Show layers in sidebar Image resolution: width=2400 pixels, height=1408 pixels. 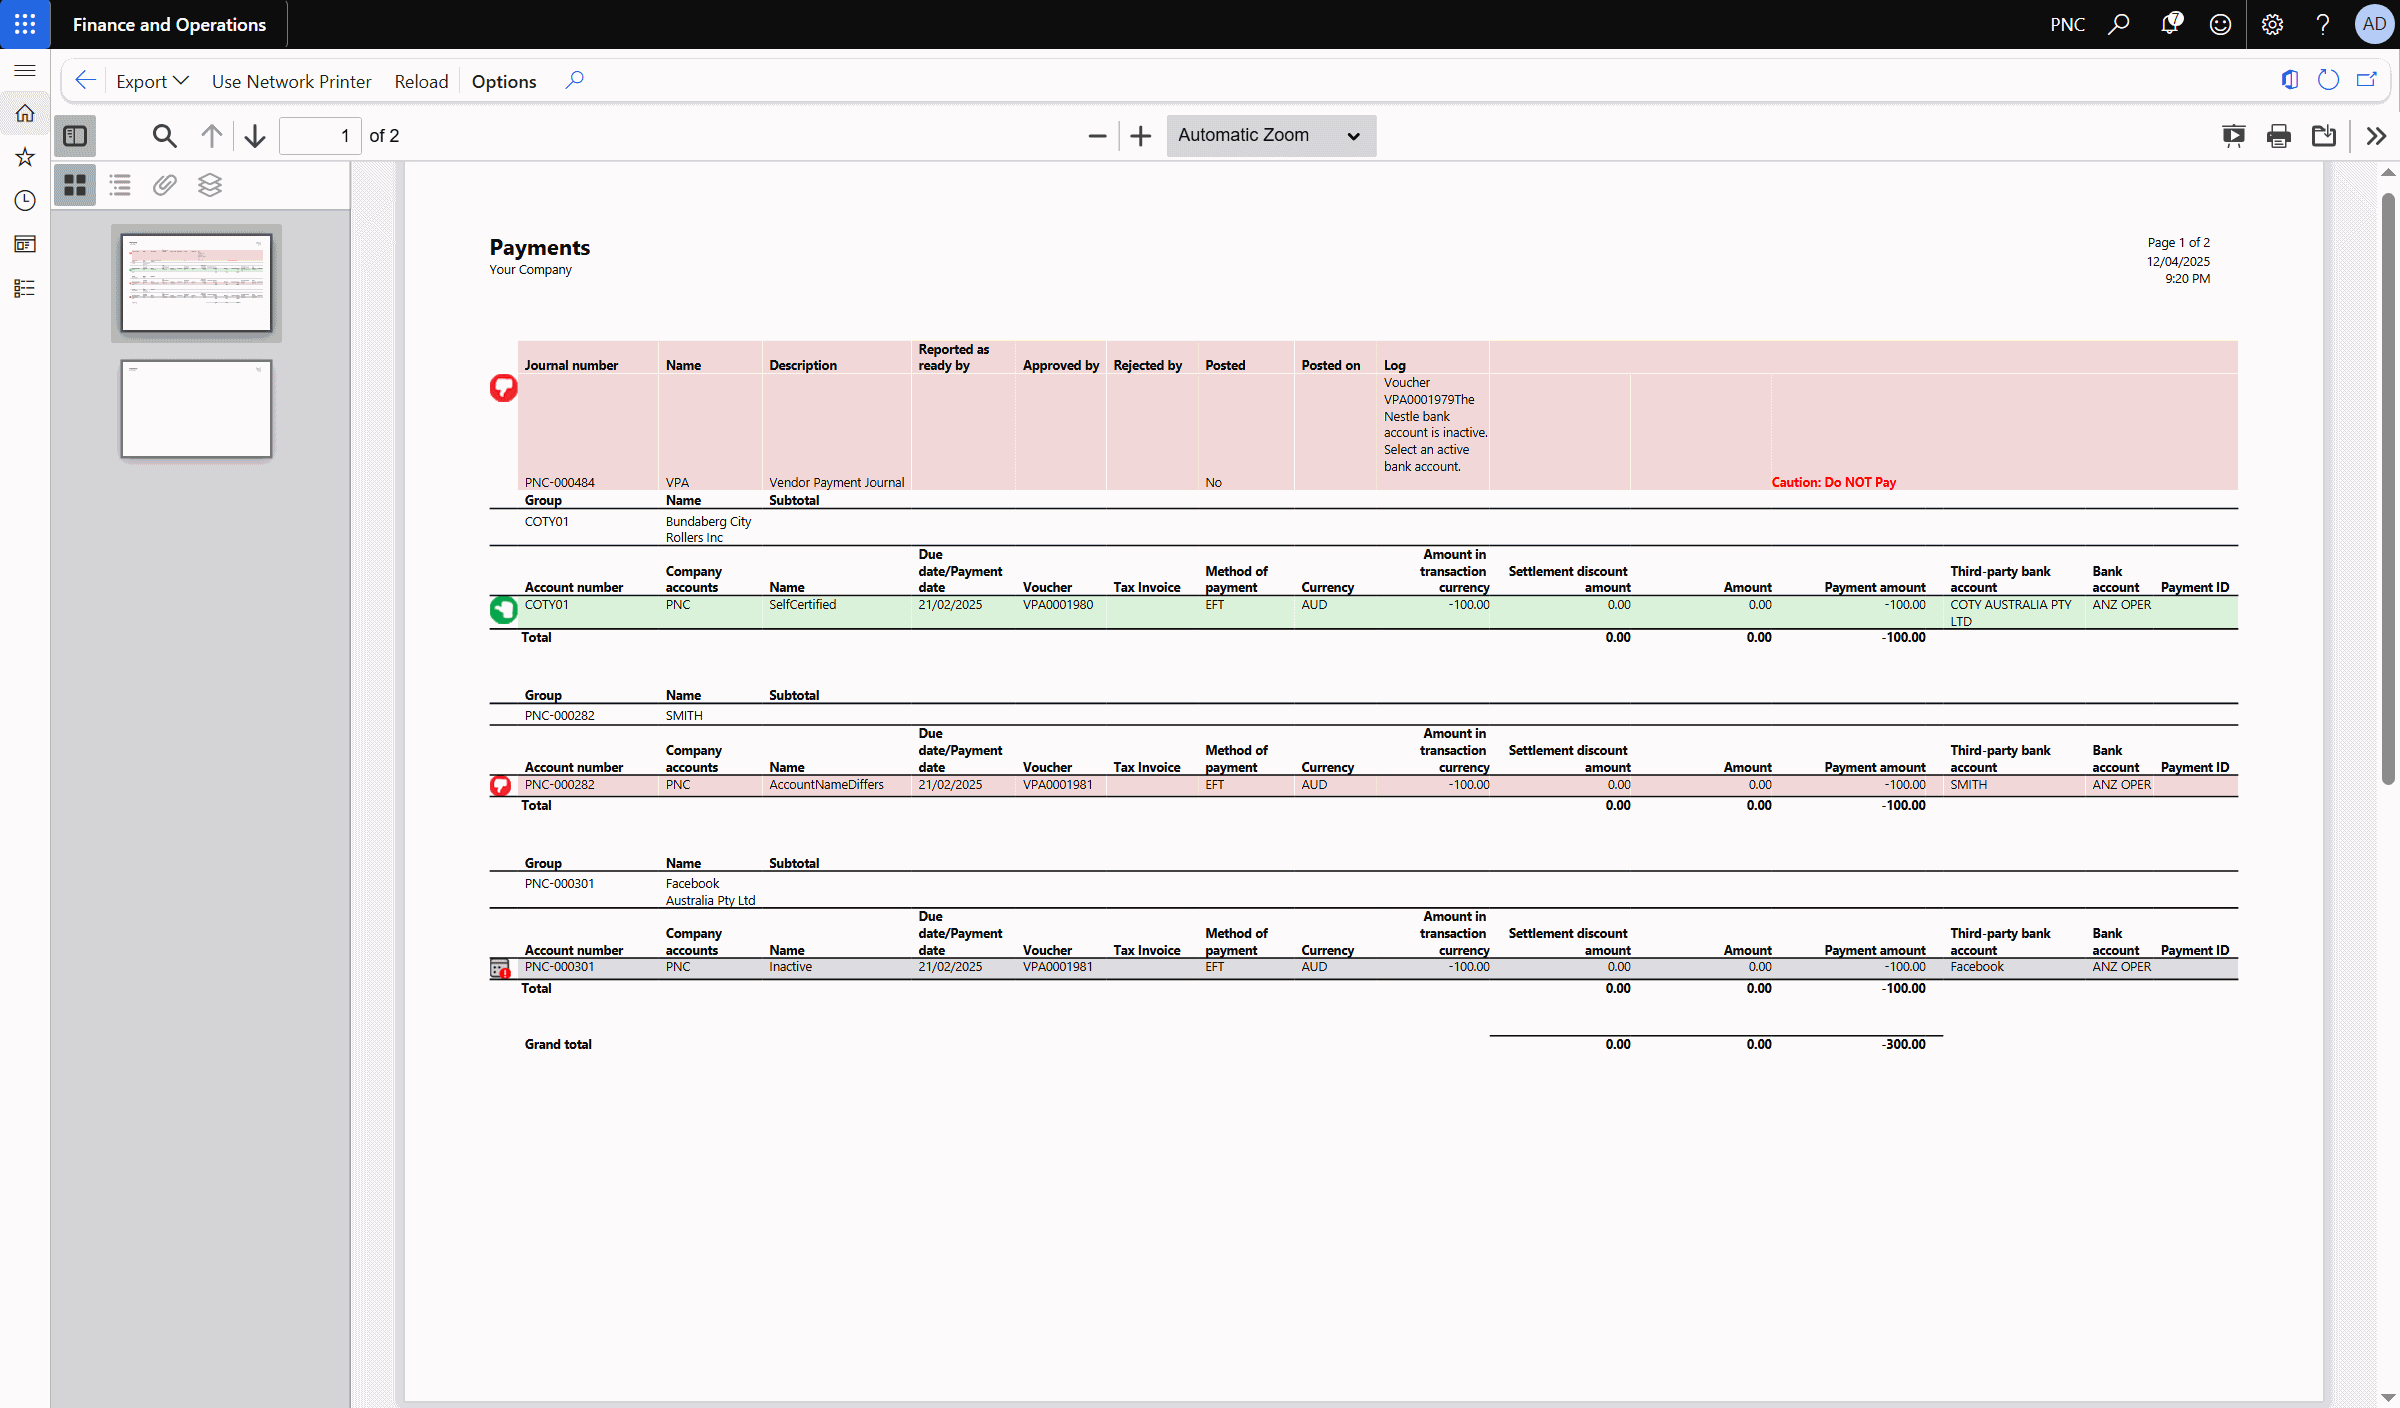pos(210,185)
